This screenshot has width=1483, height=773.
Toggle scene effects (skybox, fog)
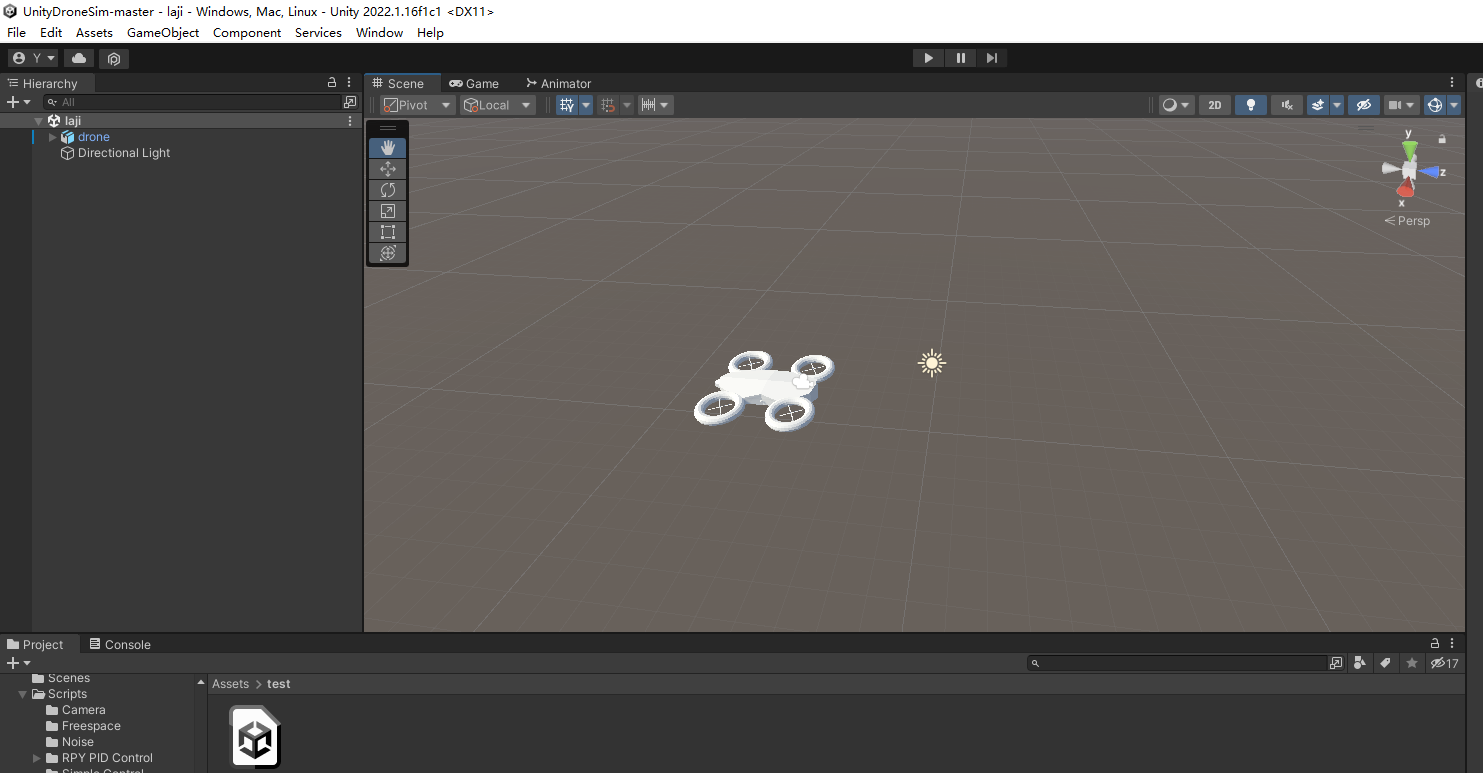(x=1318, y=105)
